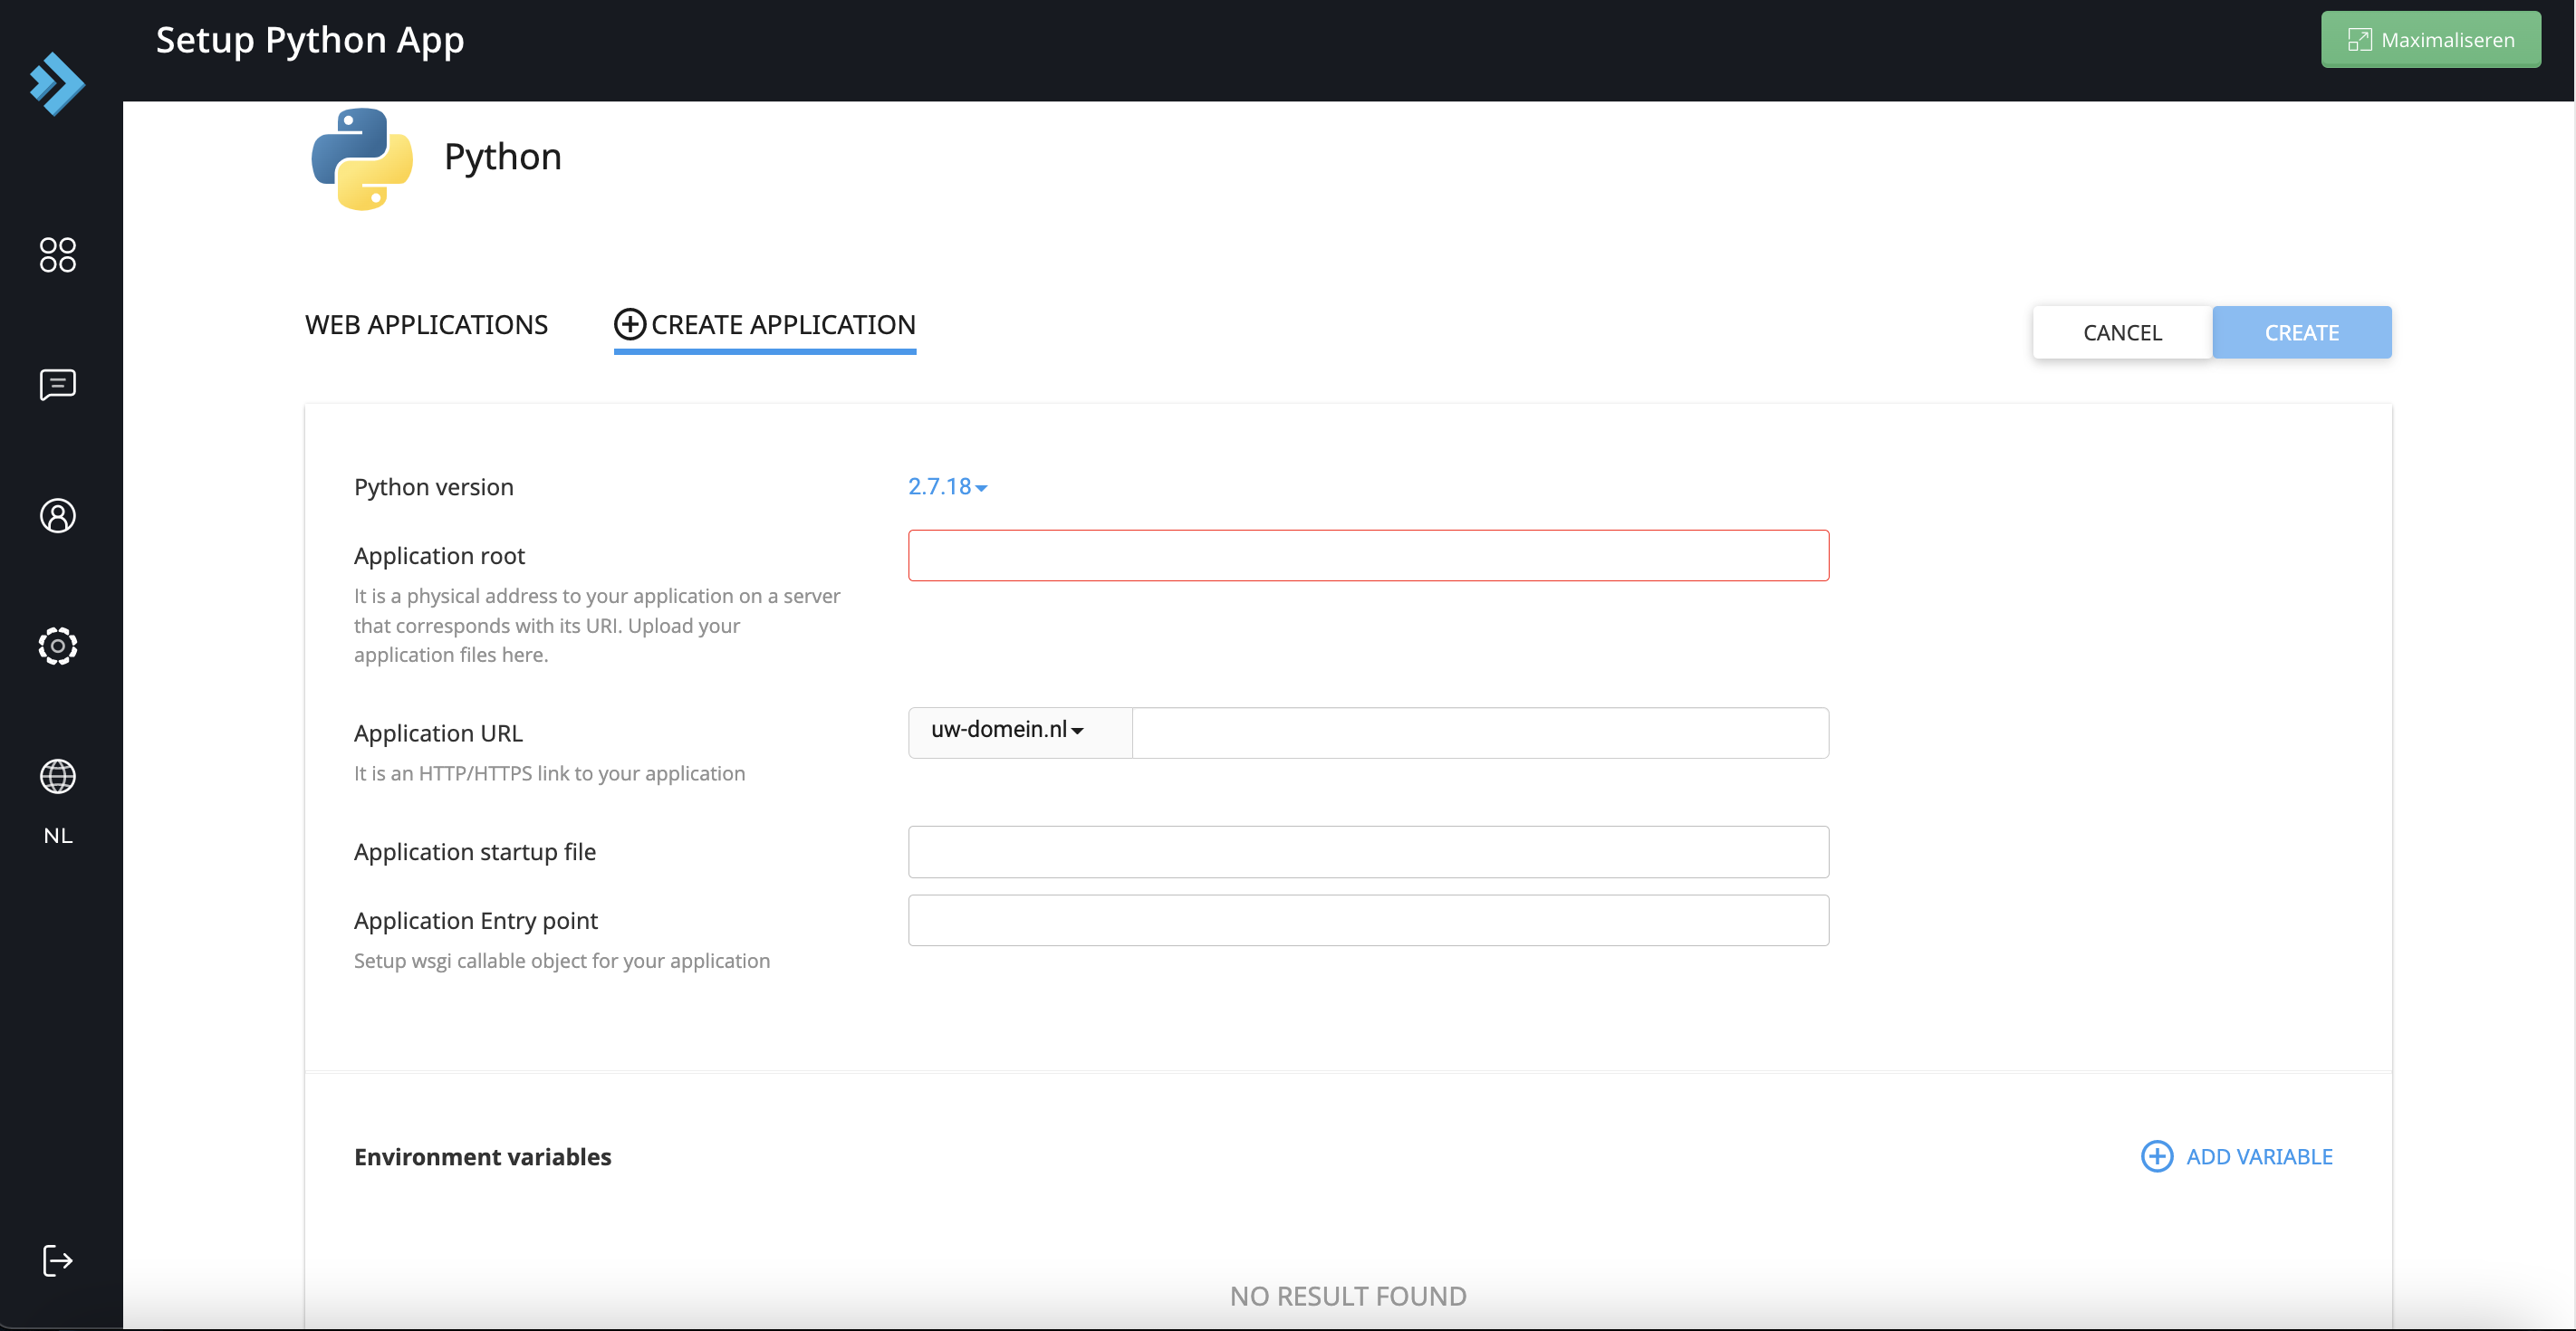Open the dashboard grid icon in sidebar
This screenshot has width=2576, height=1331.
[x=57, y=255]
